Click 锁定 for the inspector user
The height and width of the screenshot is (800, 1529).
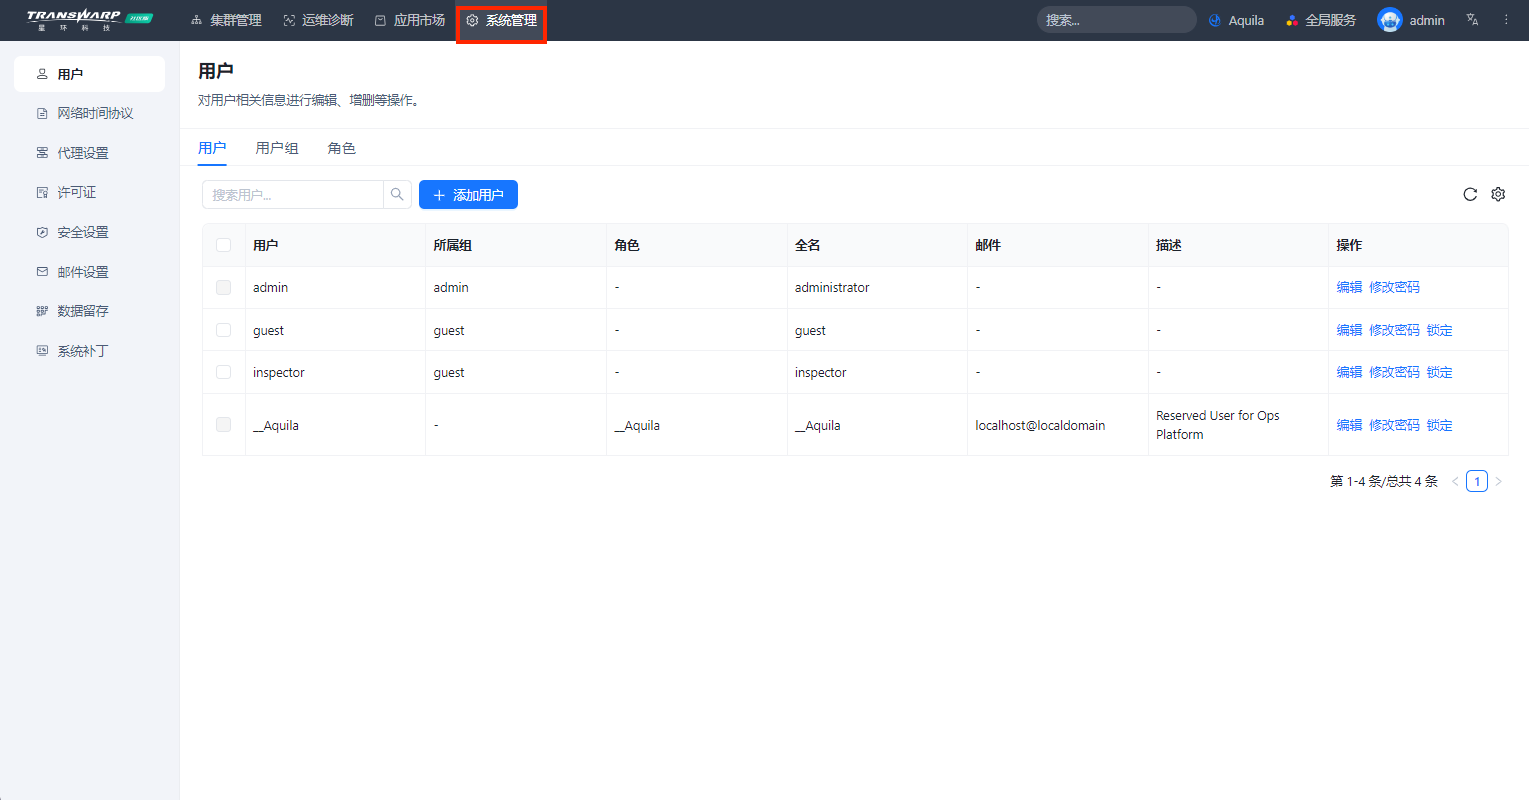pyautogui.click(x=1439, y=372)
